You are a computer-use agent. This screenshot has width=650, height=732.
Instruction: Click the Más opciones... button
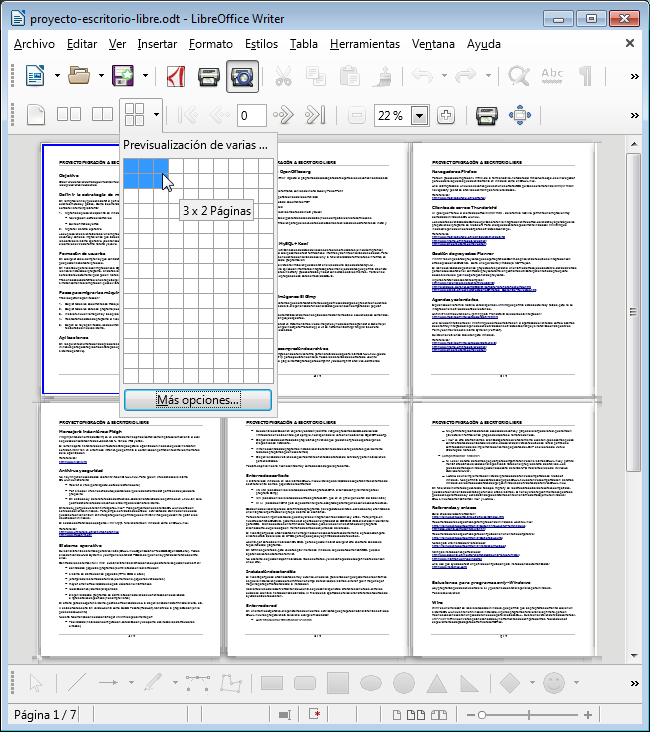198,400
